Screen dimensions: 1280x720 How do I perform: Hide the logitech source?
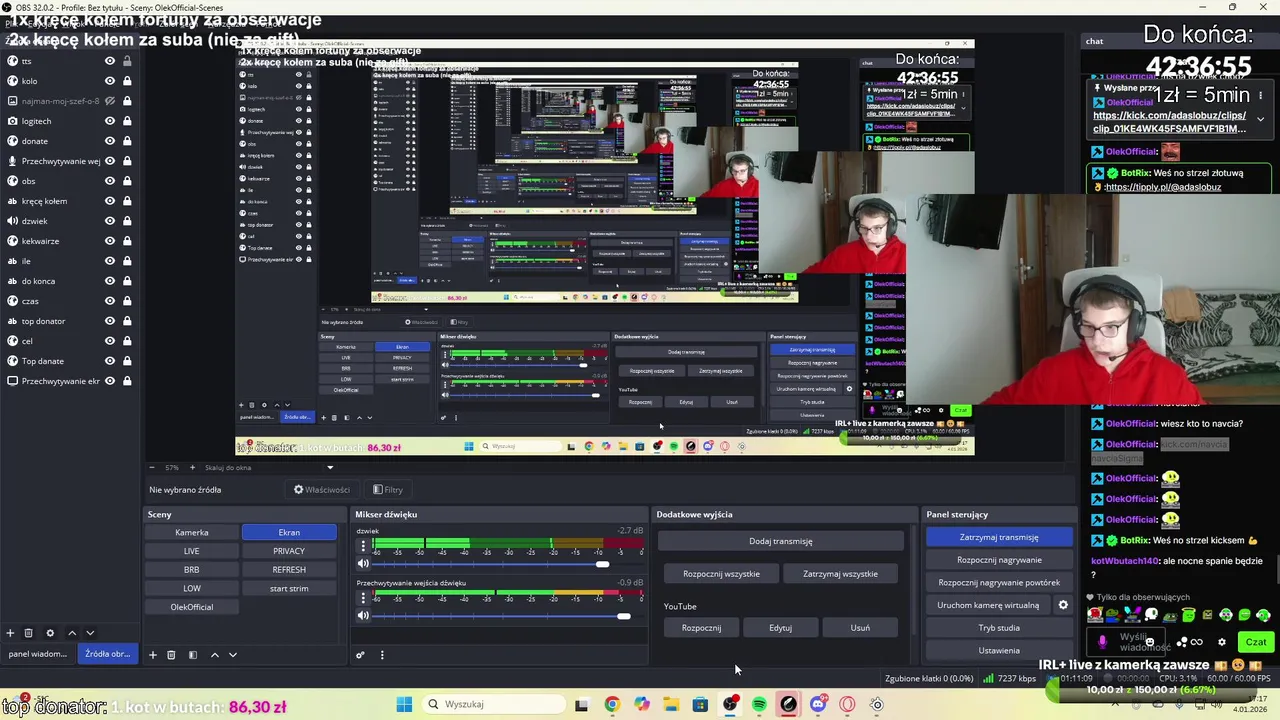point(110,121)
